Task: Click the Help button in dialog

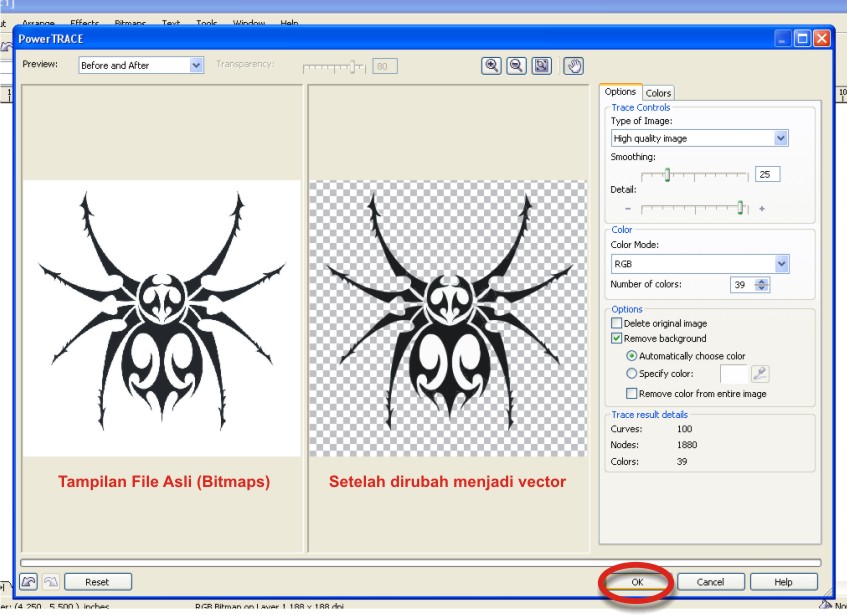Action: point(783,582)
